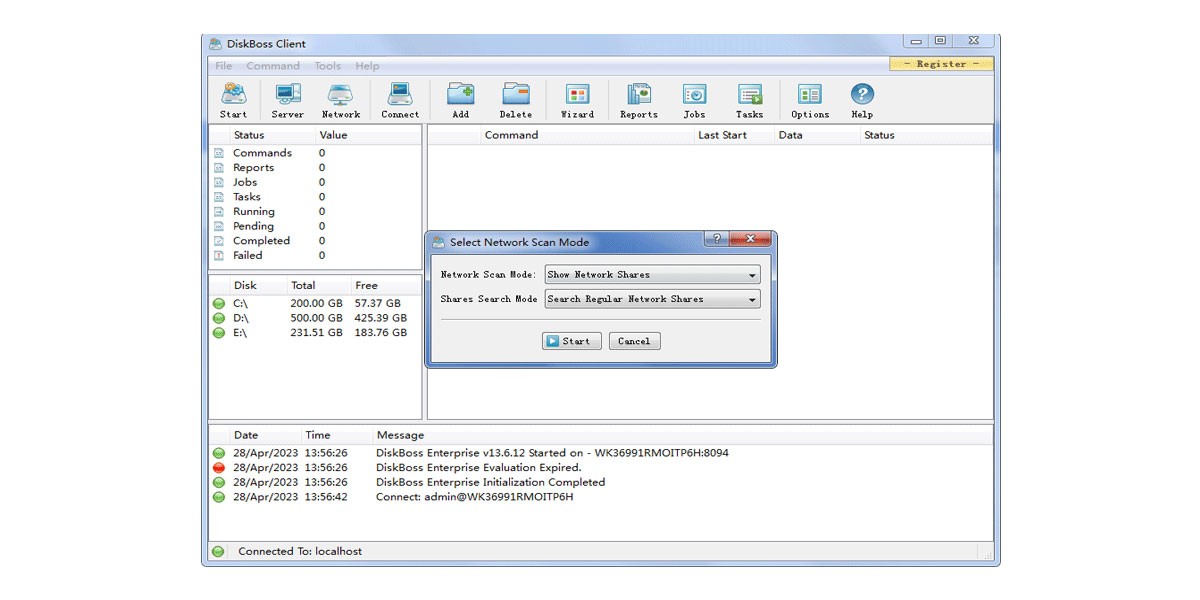1200x600 pixels.
Task: Click the Time column header in log
Action: pos(317,435)
